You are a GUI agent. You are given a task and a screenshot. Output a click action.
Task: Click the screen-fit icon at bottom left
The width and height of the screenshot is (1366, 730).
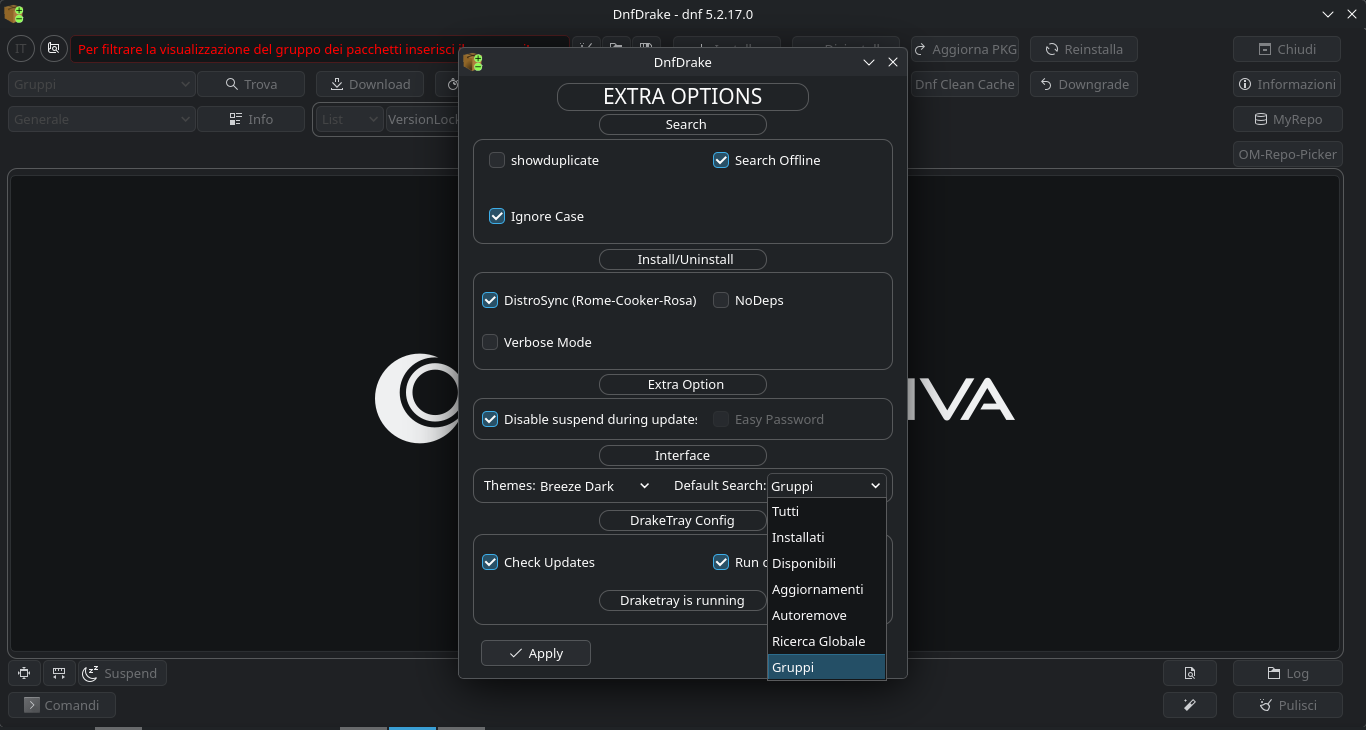pyautogui.click(x=24, y=673)
